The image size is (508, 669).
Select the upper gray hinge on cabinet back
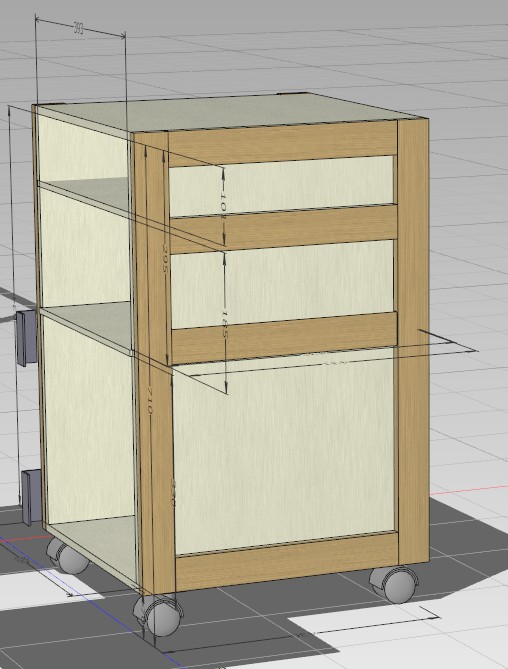[x=26, y=338]
